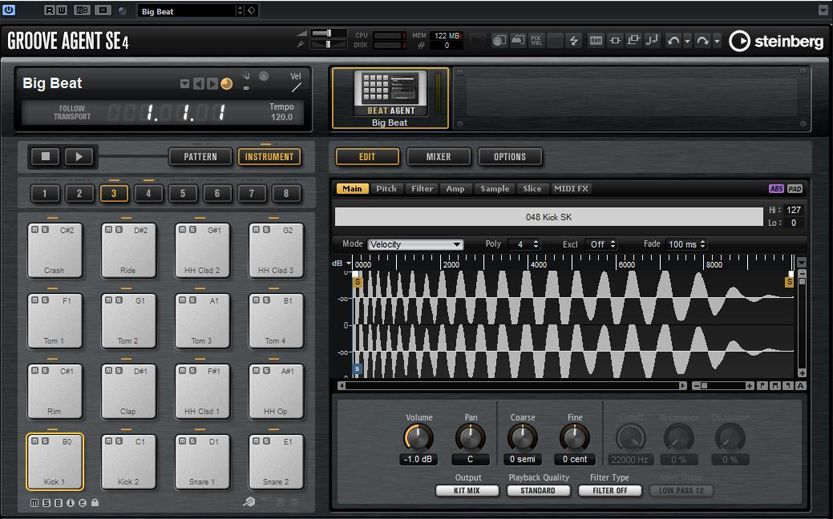The width and height of the screenshot is (833, 519).
Task: Open the Edit page
Action: 367,157
